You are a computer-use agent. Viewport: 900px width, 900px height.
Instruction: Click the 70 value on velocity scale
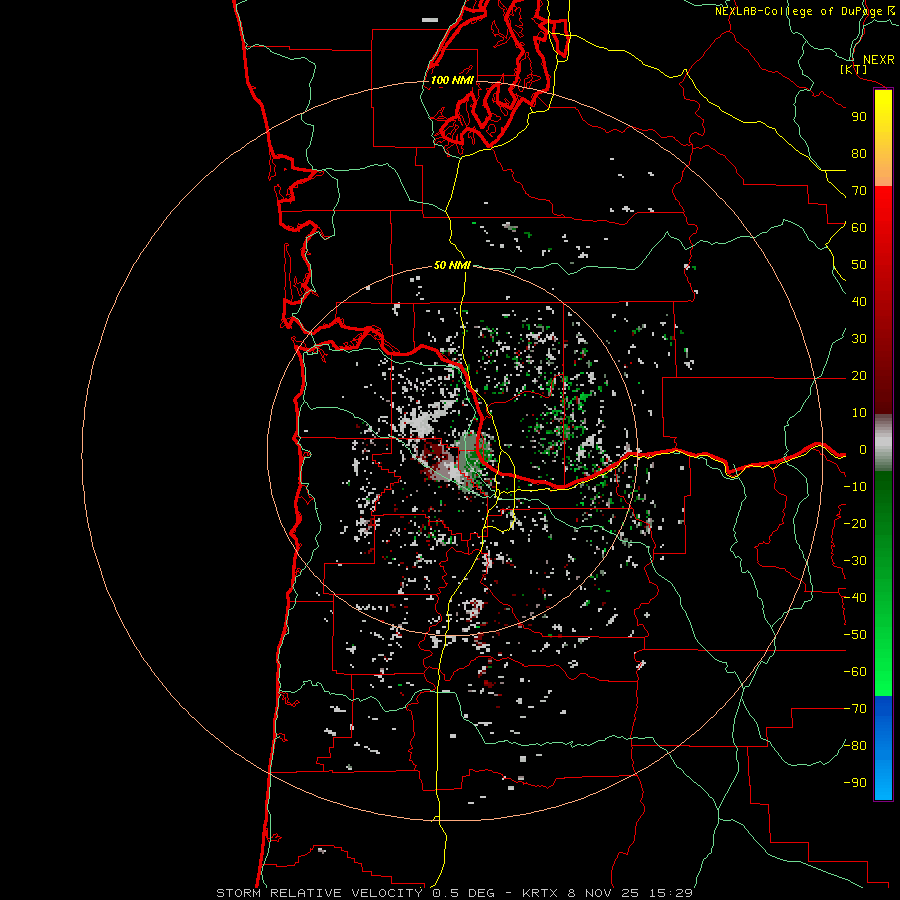pos(859,191)
